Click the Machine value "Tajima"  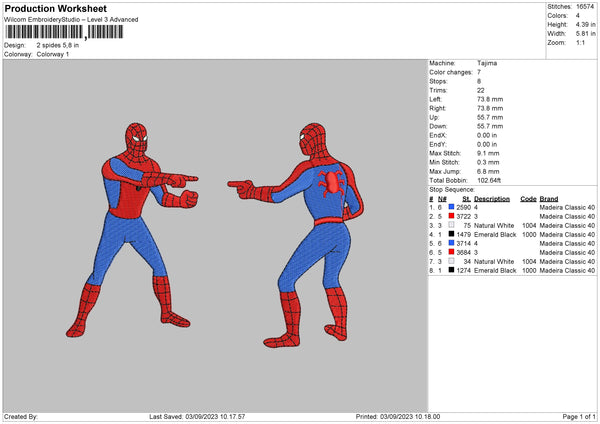[487, 63]
